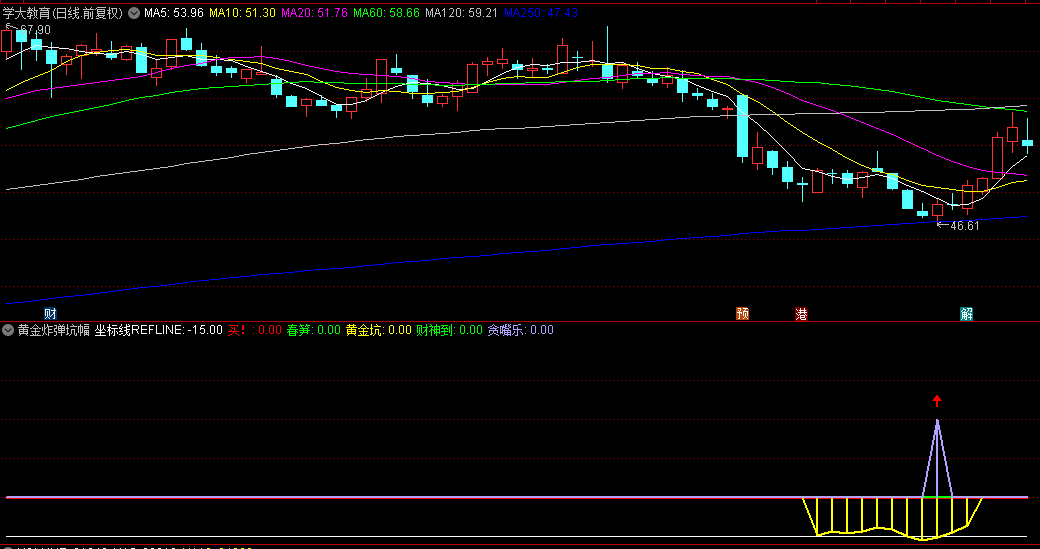Image resolution: width=1040 pixels, height=549 pixels.
Task: Click the 67.90 high price label
Action: [35, 29]
